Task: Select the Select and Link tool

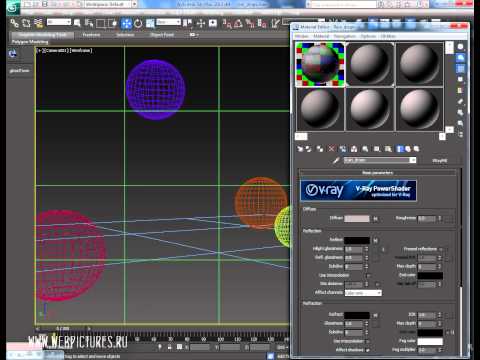Action: coord(14,23)
